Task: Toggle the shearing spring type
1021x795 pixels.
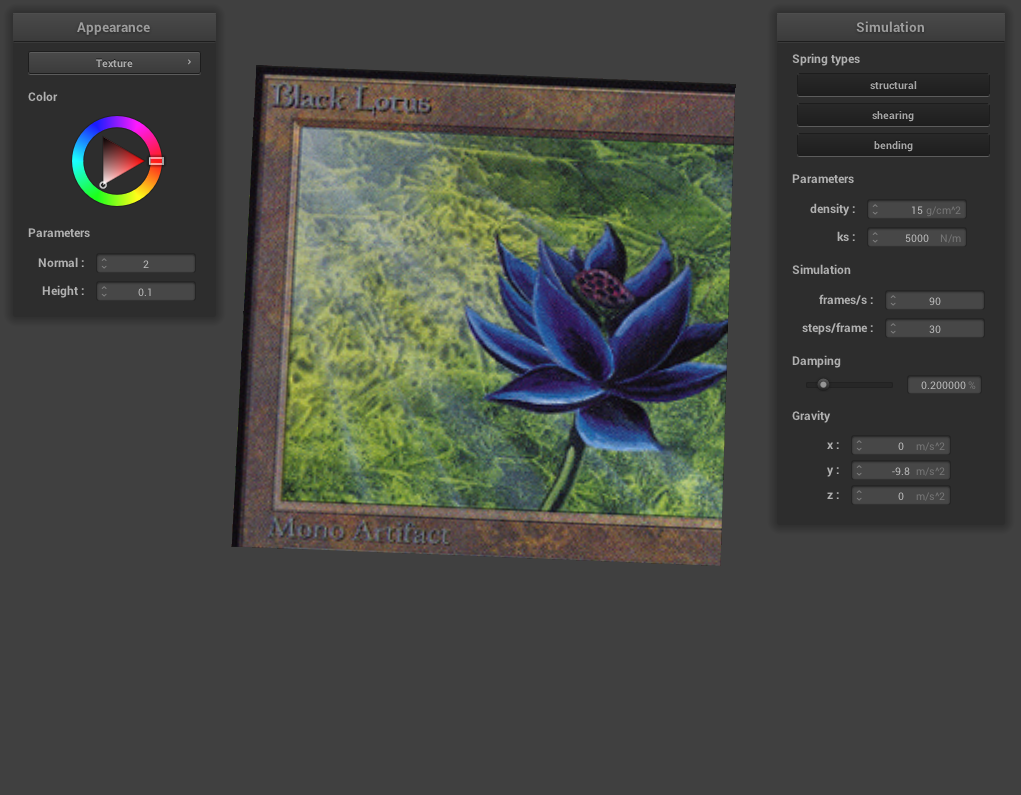Action: coord(893,115)
